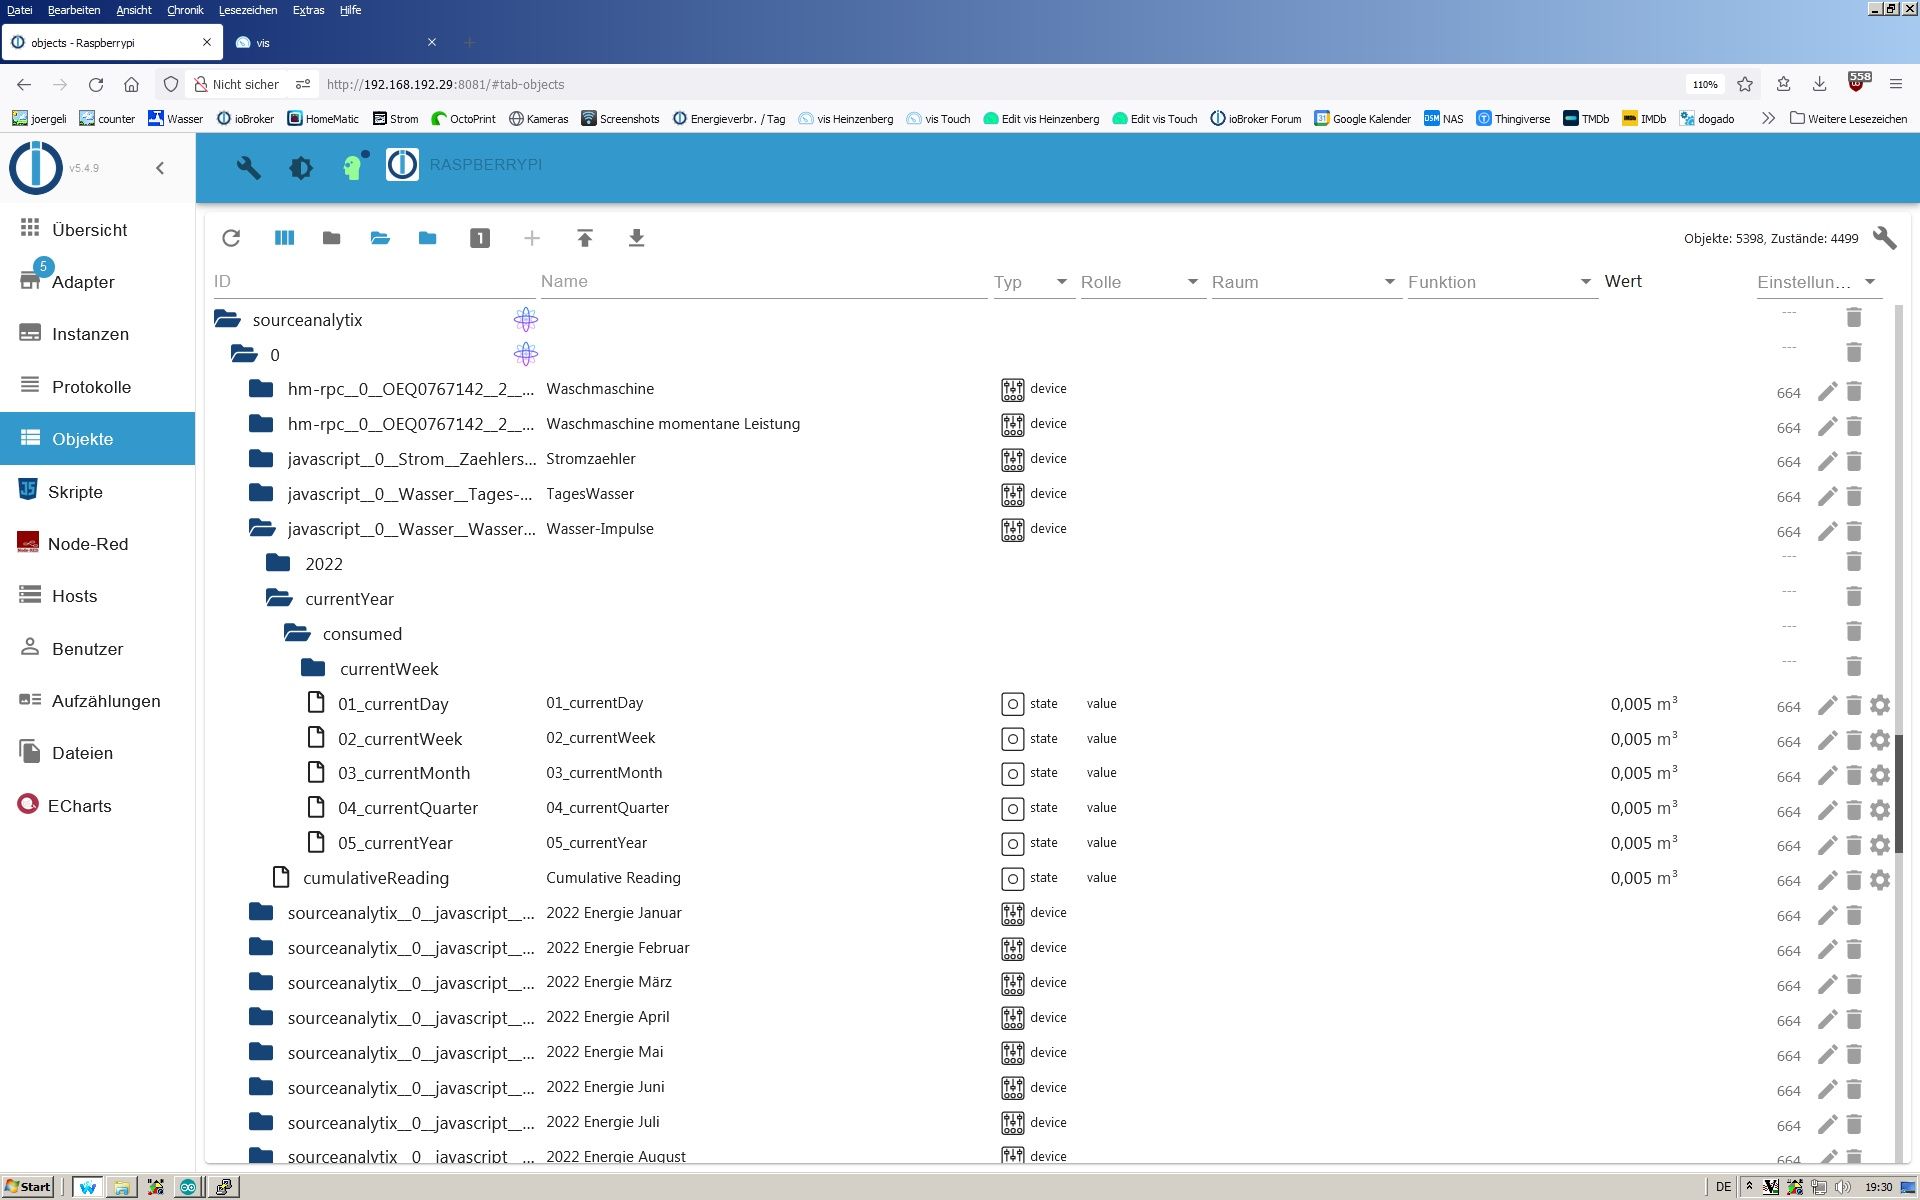Click the add new object plus icon
This screenshot has width=1920, height=1200.
532,238
